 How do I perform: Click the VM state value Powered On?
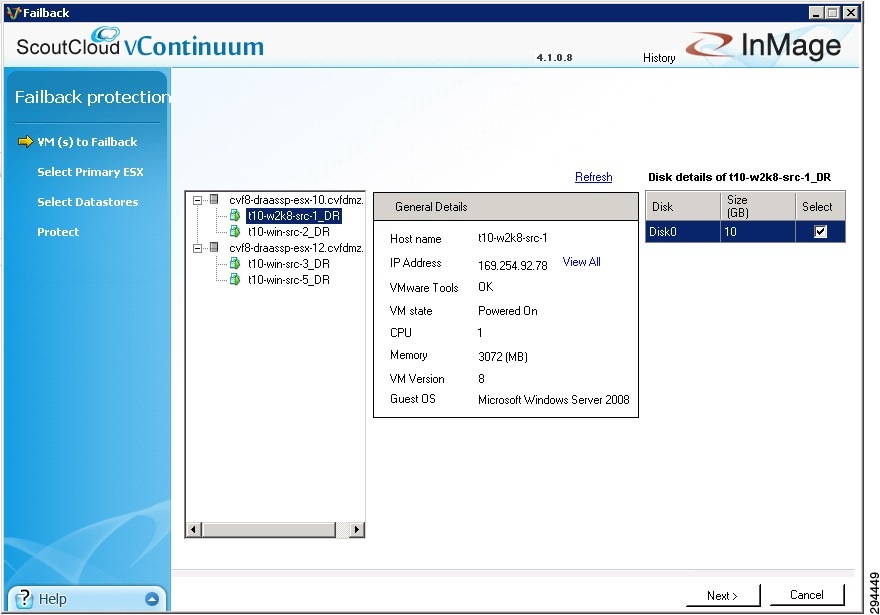[507, 311]
